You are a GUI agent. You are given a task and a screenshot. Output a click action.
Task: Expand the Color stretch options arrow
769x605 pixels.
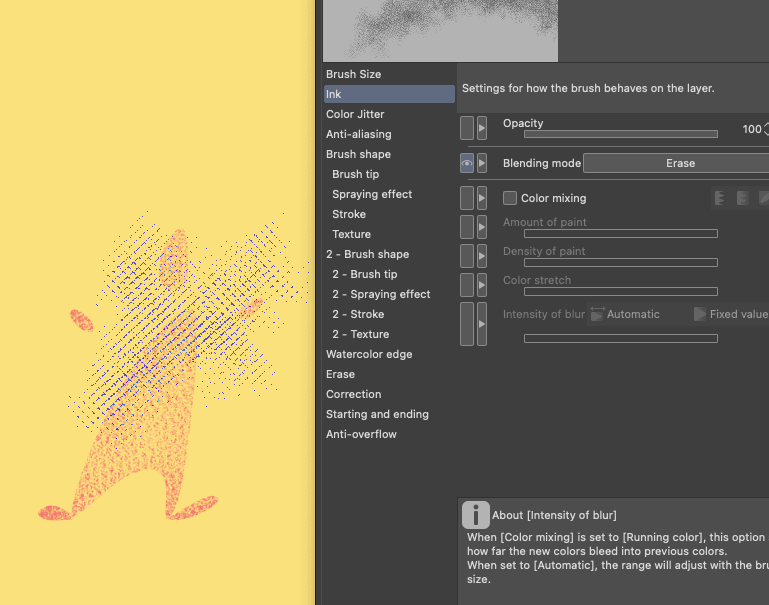click(x=482, y=285)
